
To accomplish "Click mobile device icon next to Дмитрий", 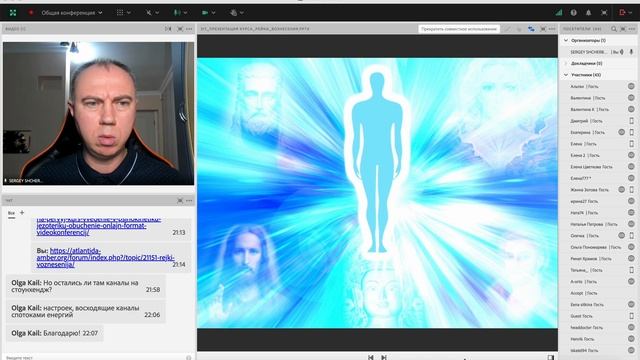I will point(631,121).
